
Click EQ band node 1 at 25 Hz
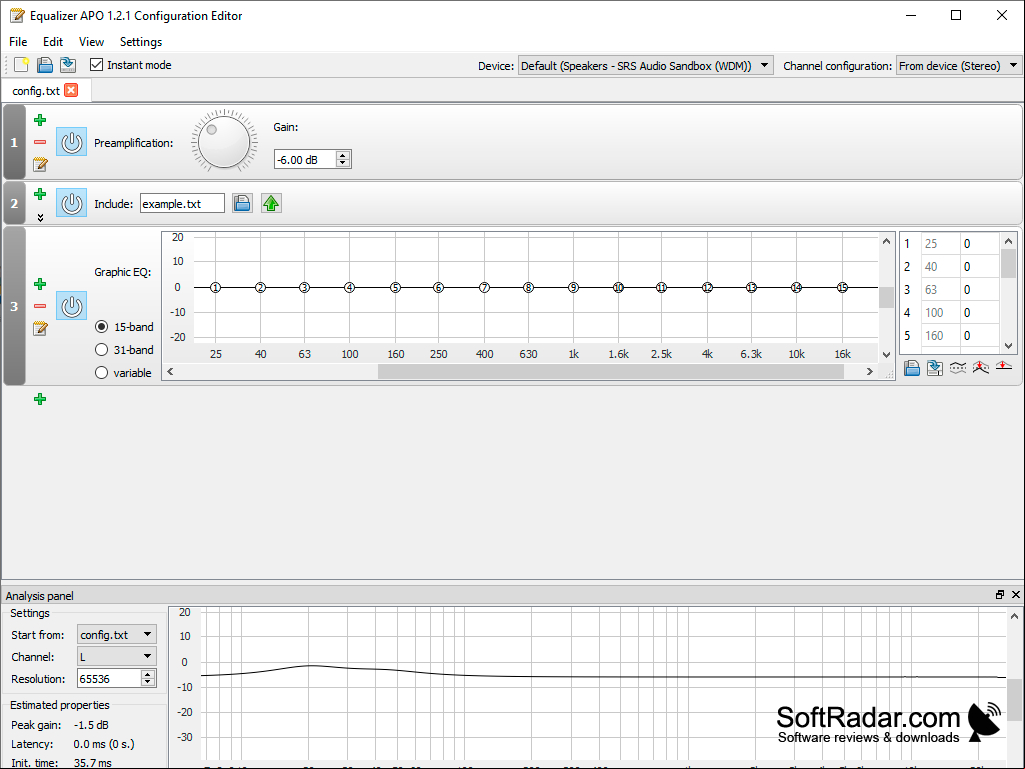(x=216, y=287)
